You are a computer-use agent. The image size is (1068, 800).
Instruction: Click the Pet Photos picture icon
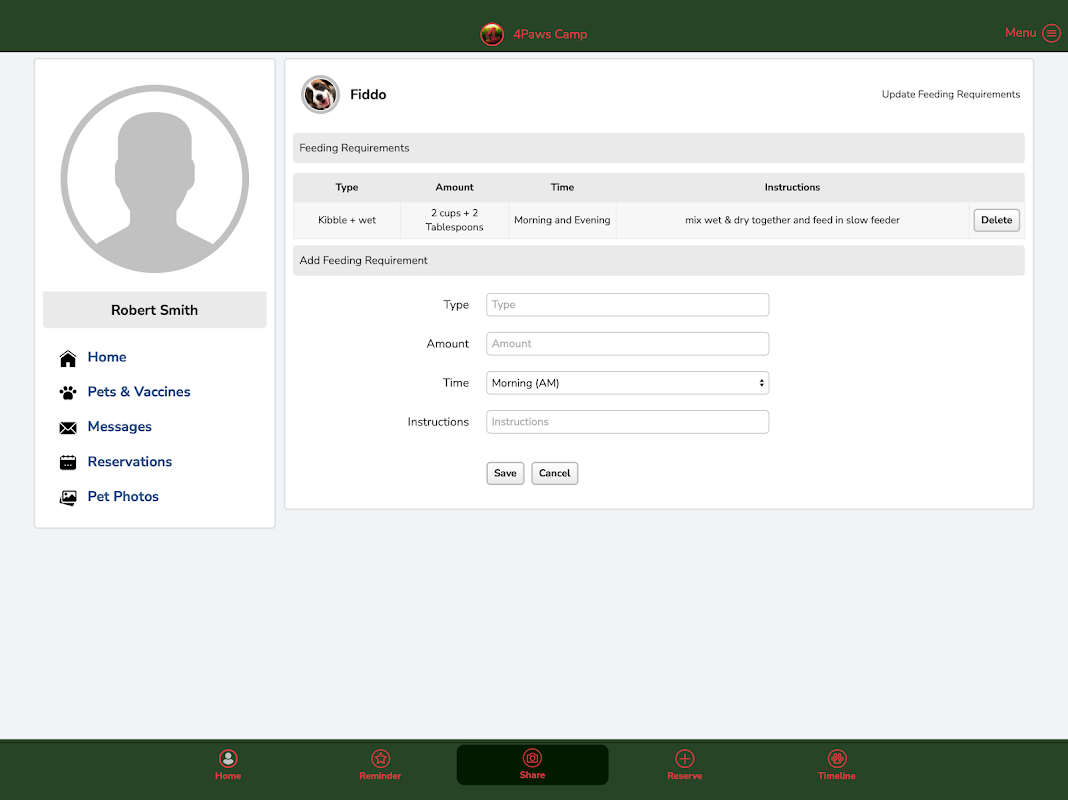pyautogui.click(x=68, y=498)
